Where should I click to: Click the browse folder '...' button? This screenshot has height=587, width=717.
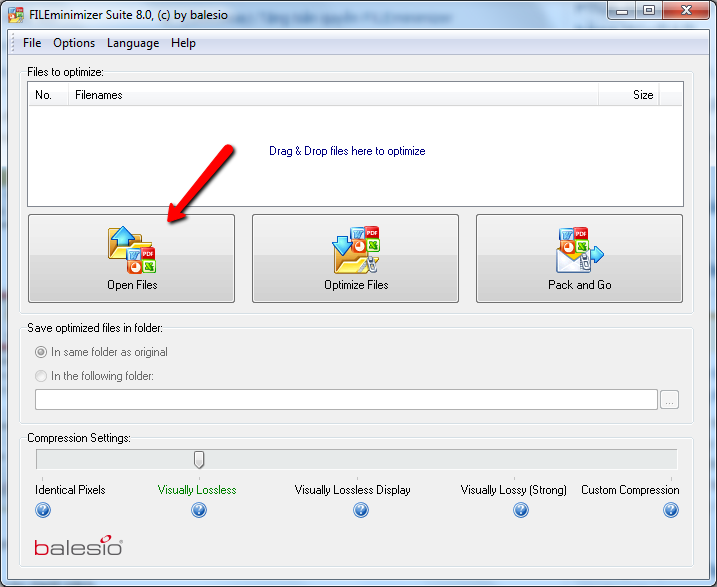tap(670, 400)
